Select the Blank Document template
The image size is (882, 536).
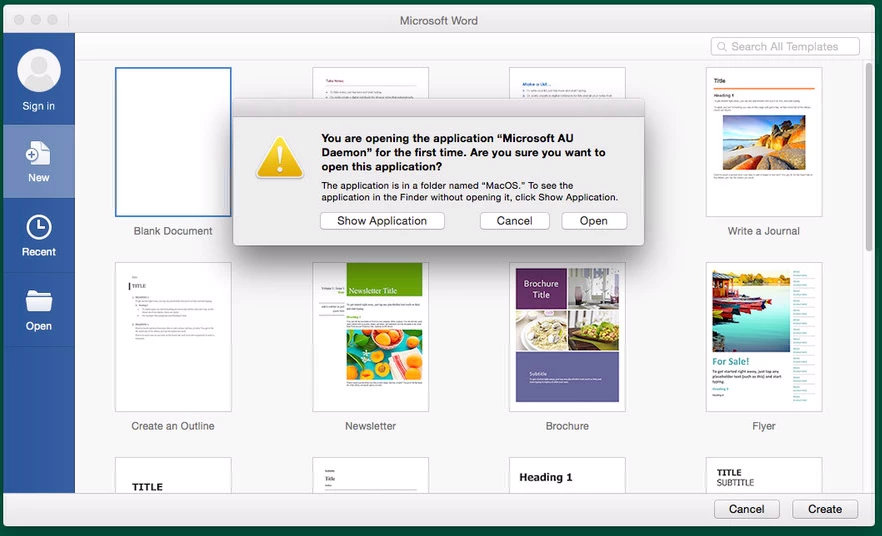[173, 142]
